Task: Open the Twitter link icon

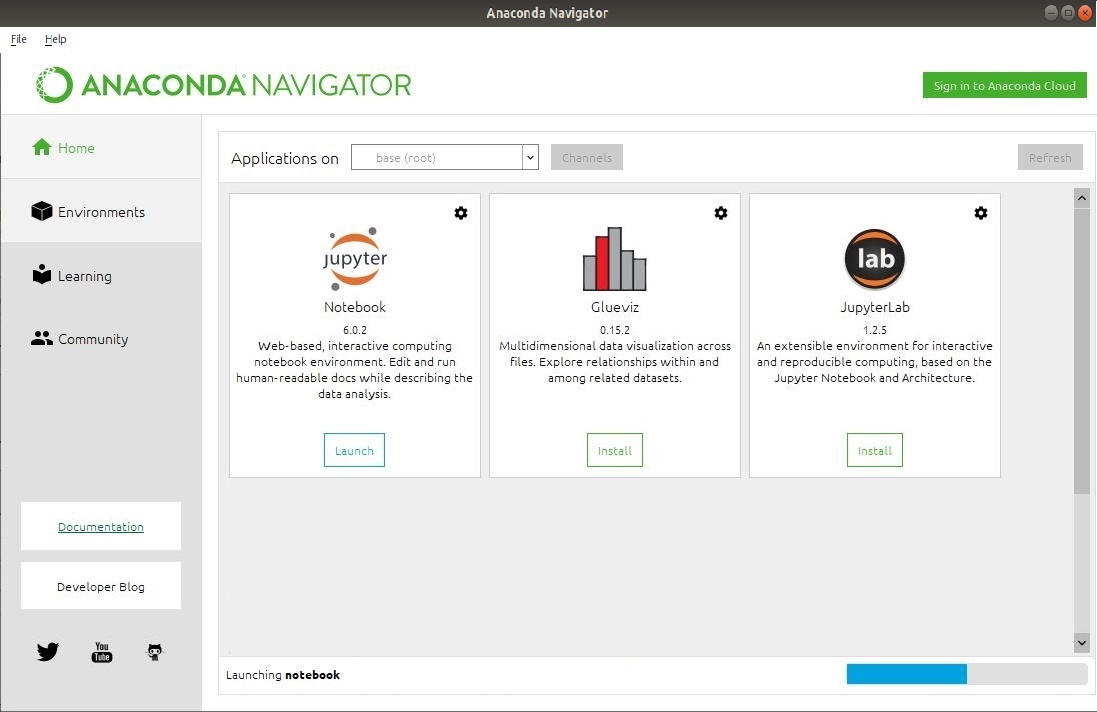Action: tap(48, 652)
